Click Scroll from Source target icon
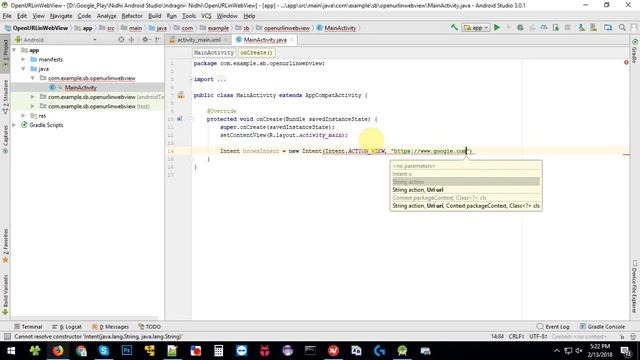Screen dimensions: 640x360 click(121, 40)
